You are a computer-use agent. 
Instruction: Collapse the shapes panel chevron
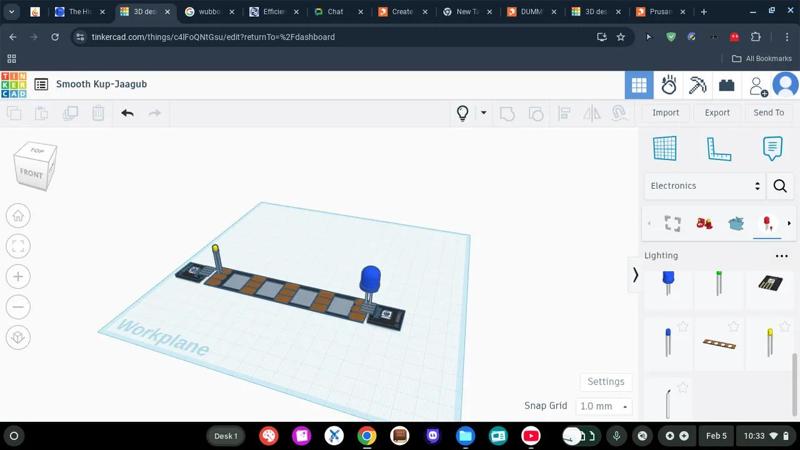[635, 275]
